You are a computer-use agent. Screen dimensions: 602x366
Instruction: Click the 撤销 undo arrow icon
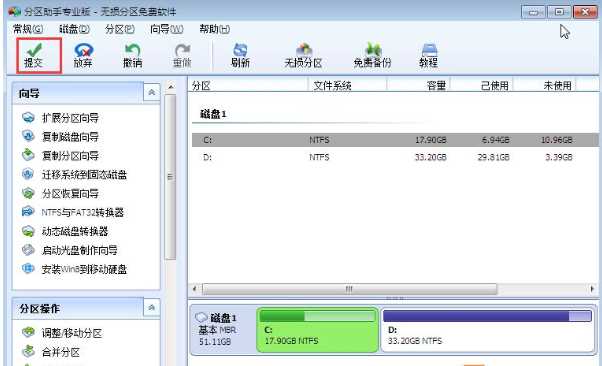133,50
